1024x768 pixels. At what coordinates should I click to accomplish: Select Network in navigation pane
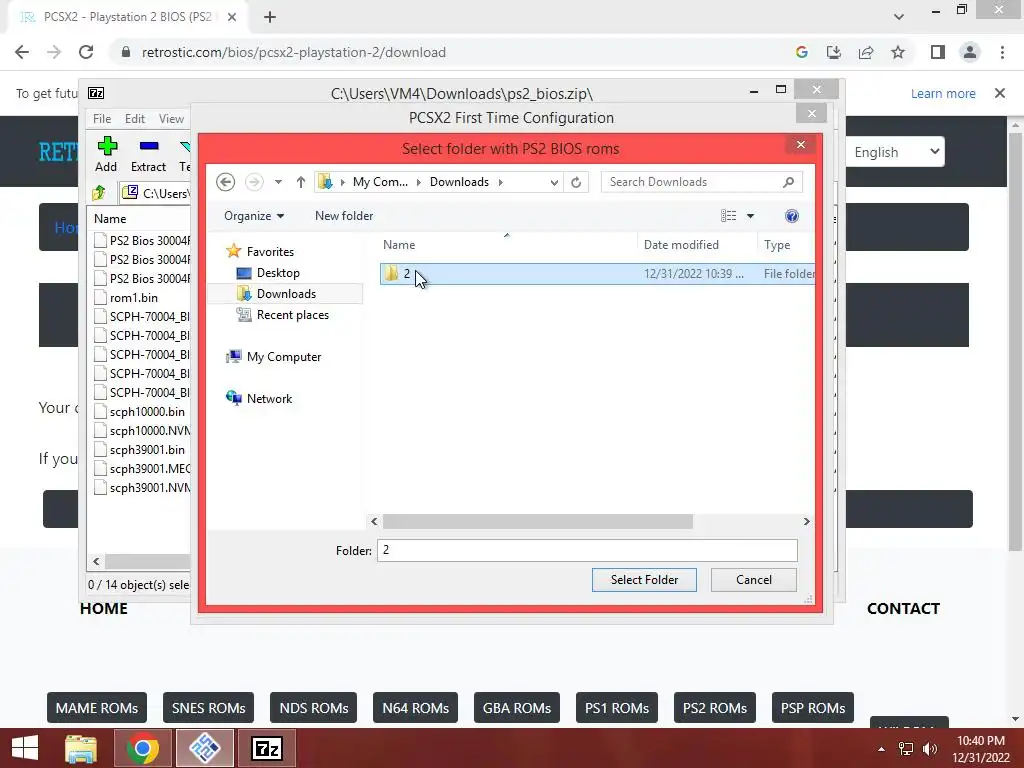coord(269,399)
